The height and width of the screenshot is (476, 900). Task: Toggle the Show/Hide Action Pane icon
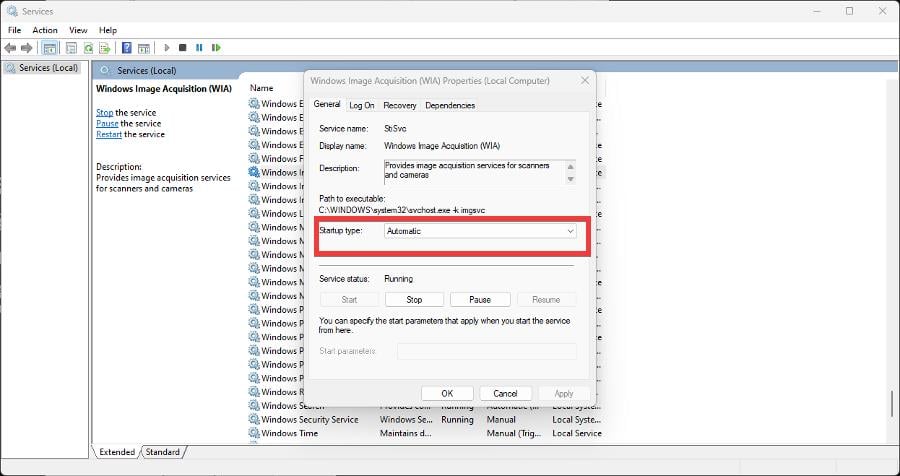[143, 48]
